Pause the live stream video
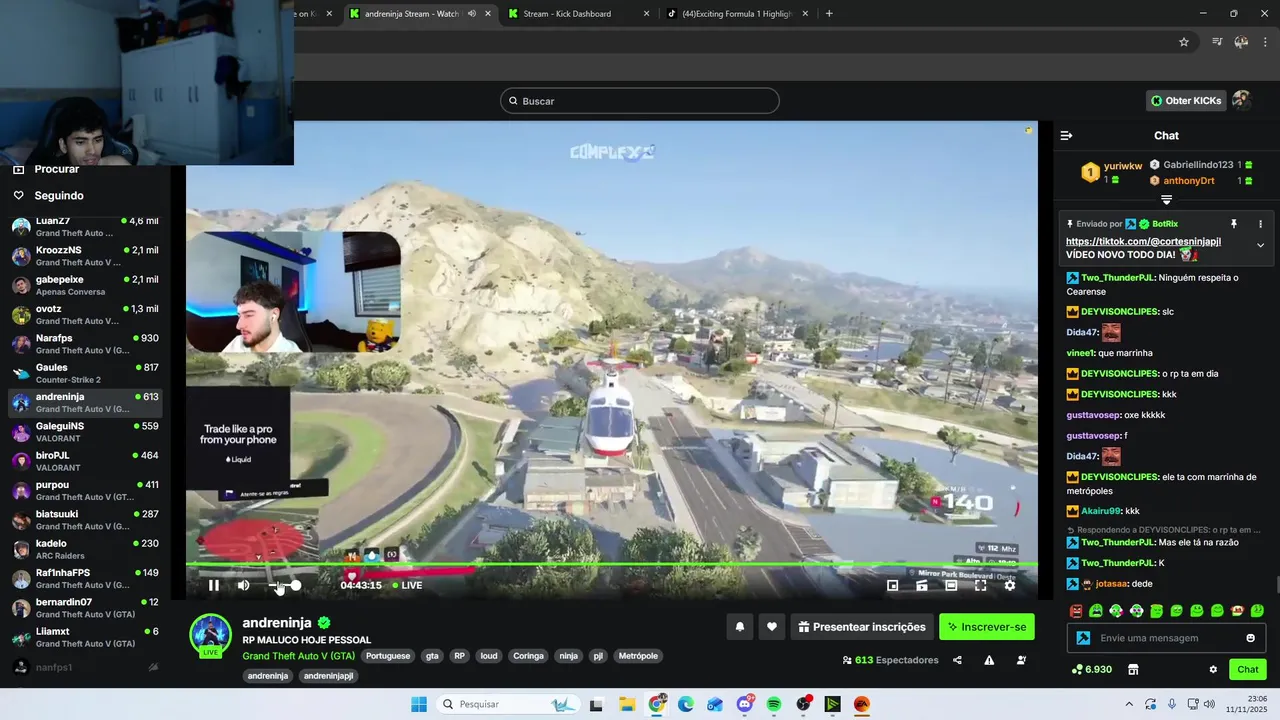The height and width of the screenshot is (720, 1280). pos(213,585)
